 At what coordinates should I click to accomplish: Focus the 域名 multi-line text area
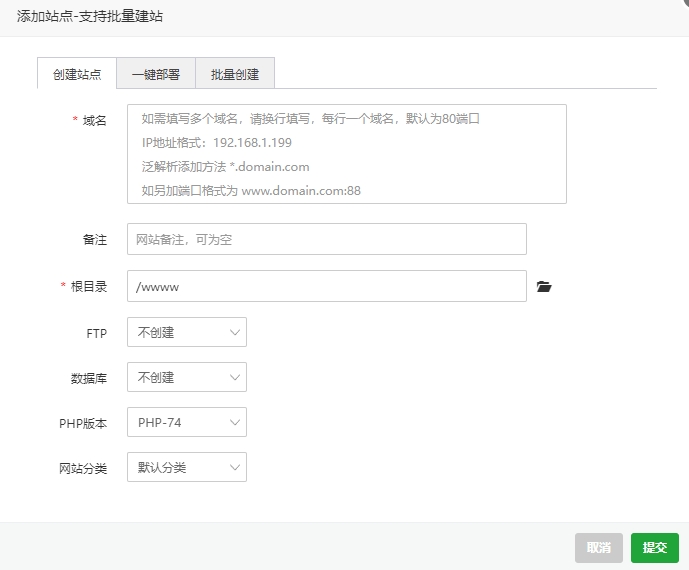[346, 154]
